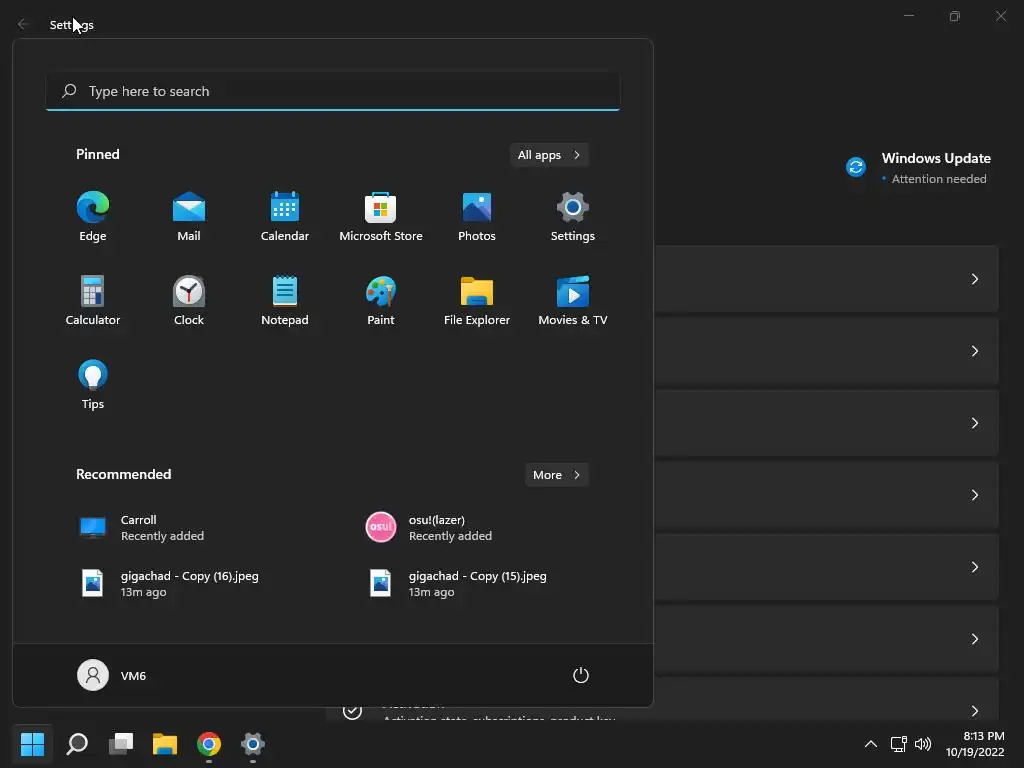Open File Explorer from taskbar

pyautogui.click(x=165, y=743)
